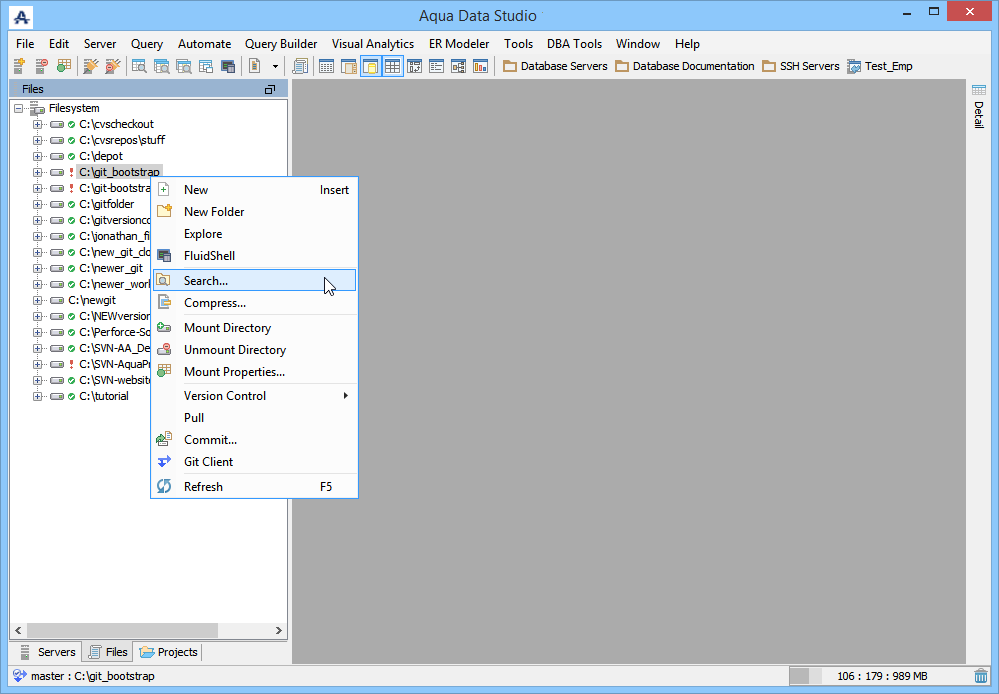Viewport: 999px width, 694px height.
Task: Click the new document page toolbar icon
Action: click(x=254, y=66)
